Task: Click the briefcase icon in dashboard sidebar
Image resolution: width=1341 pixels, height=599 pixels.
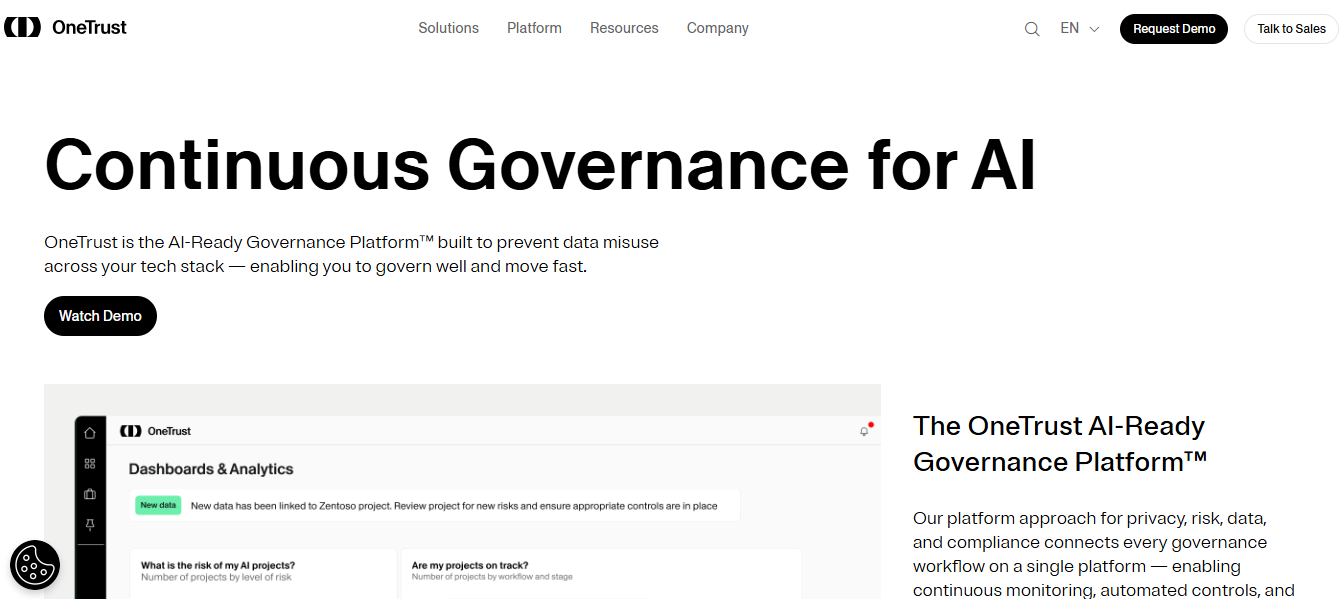Action: click(x=90, y=494)
